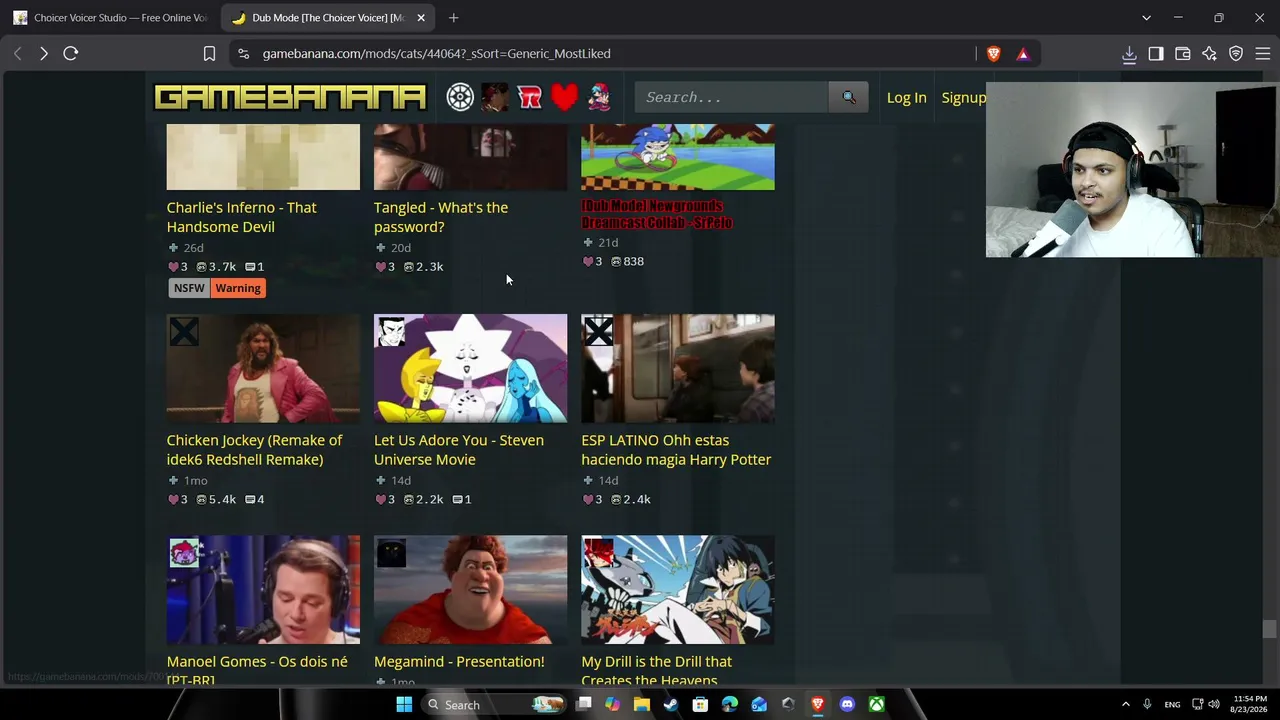Click the Chicken Jockey thumbnail image

263,368
